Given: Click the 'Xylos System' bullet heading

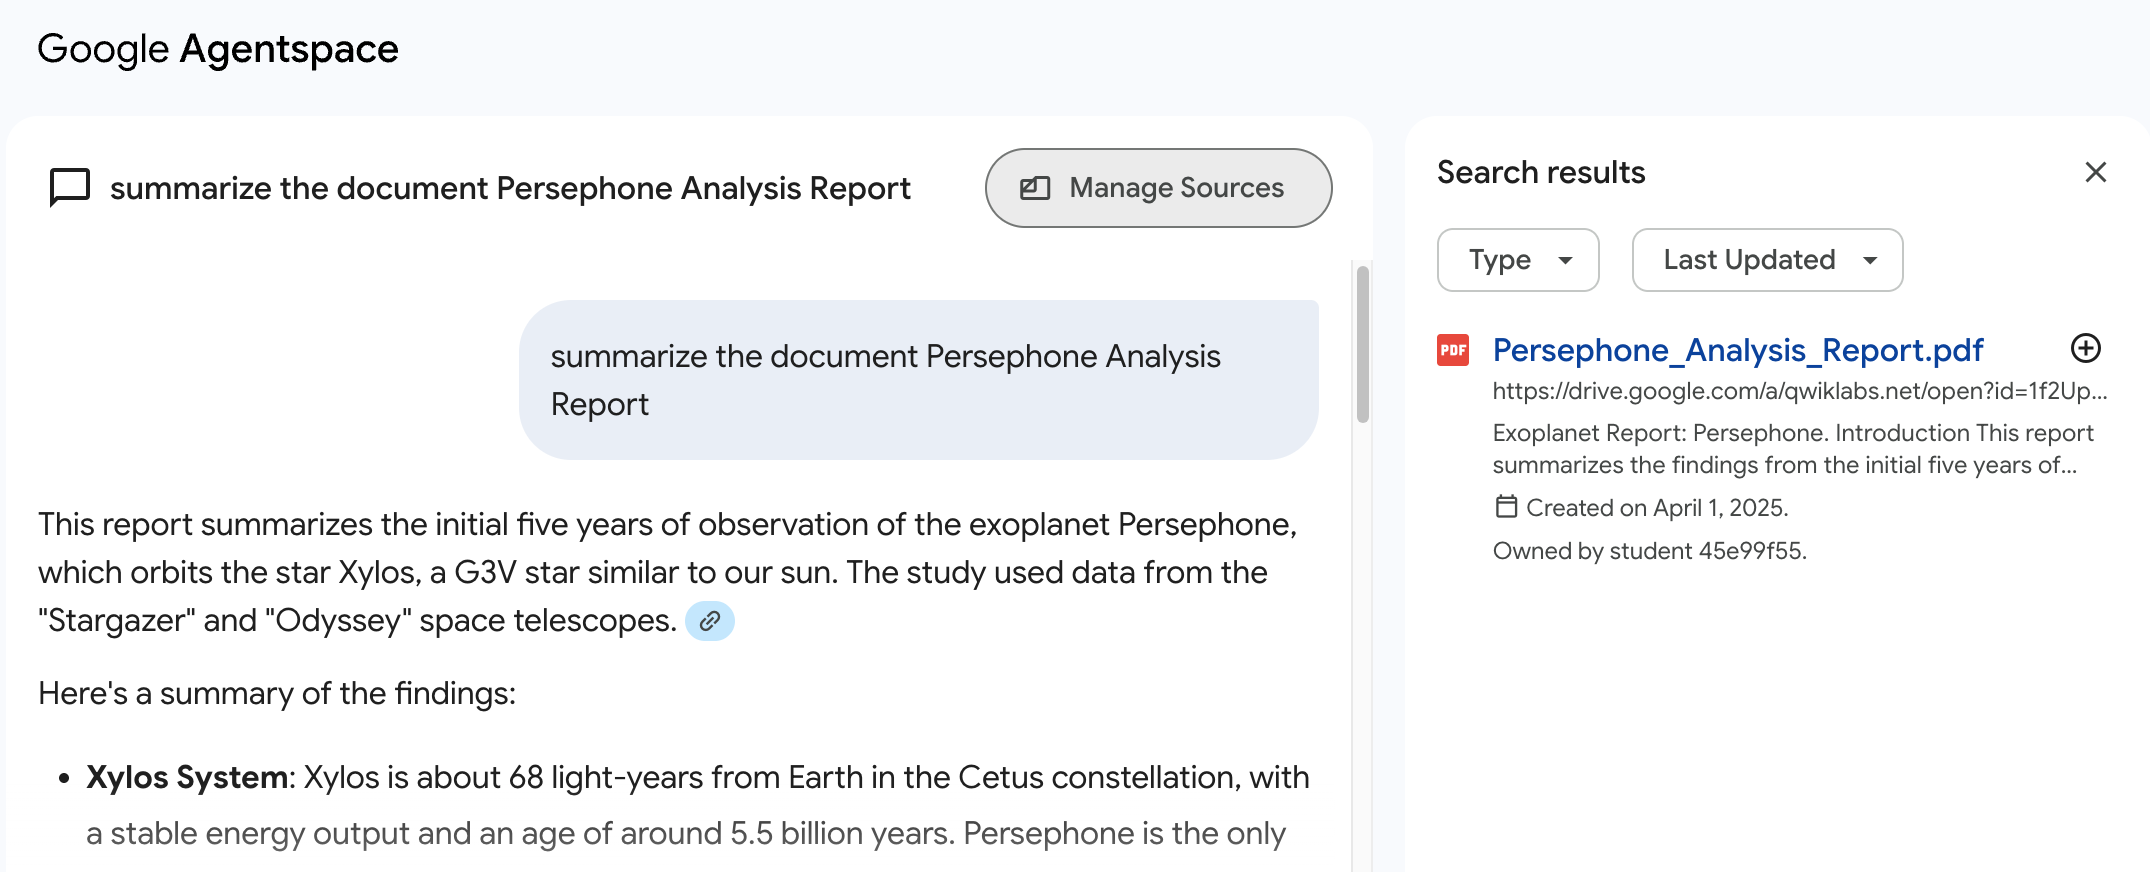Looking at the screenshot, I should (187, 777).
